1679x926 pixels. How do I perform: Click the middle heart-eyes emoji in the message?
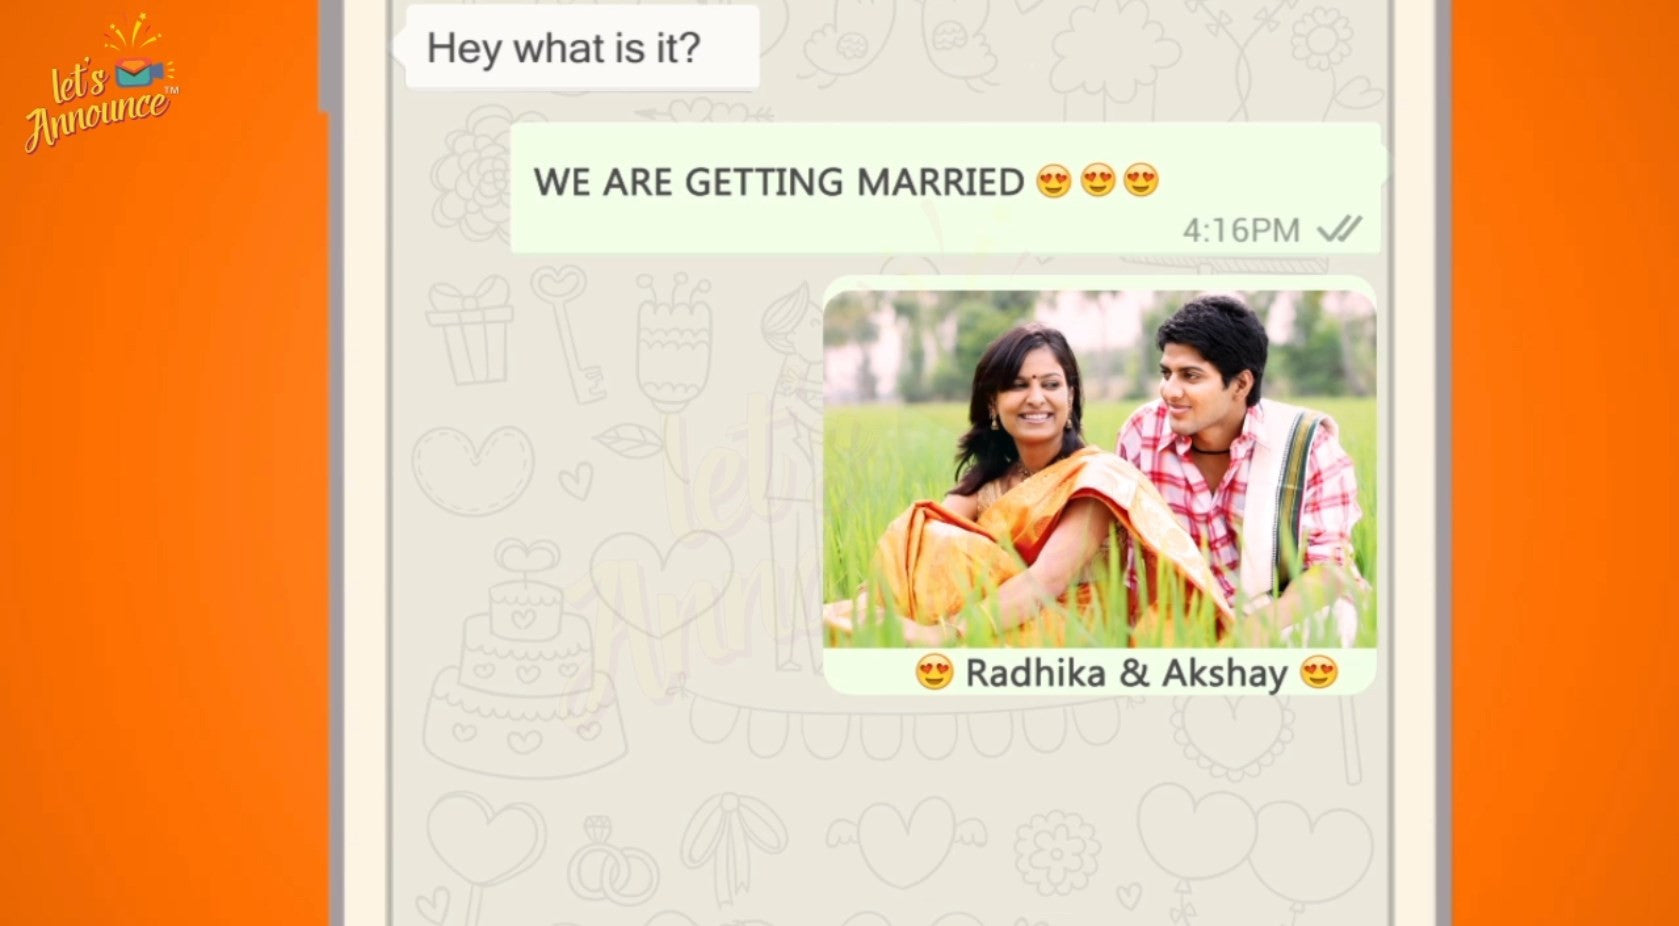1098,181
